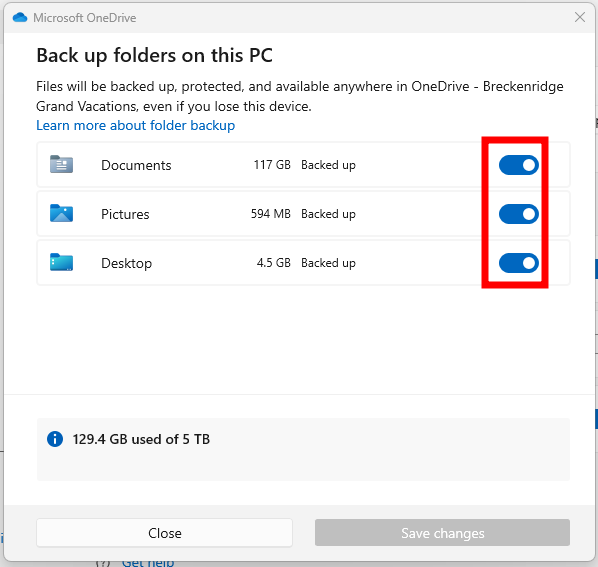Click the Desktop folder icon
The width and height of the screenshot is (598, 567).
(x=61, y=262)
